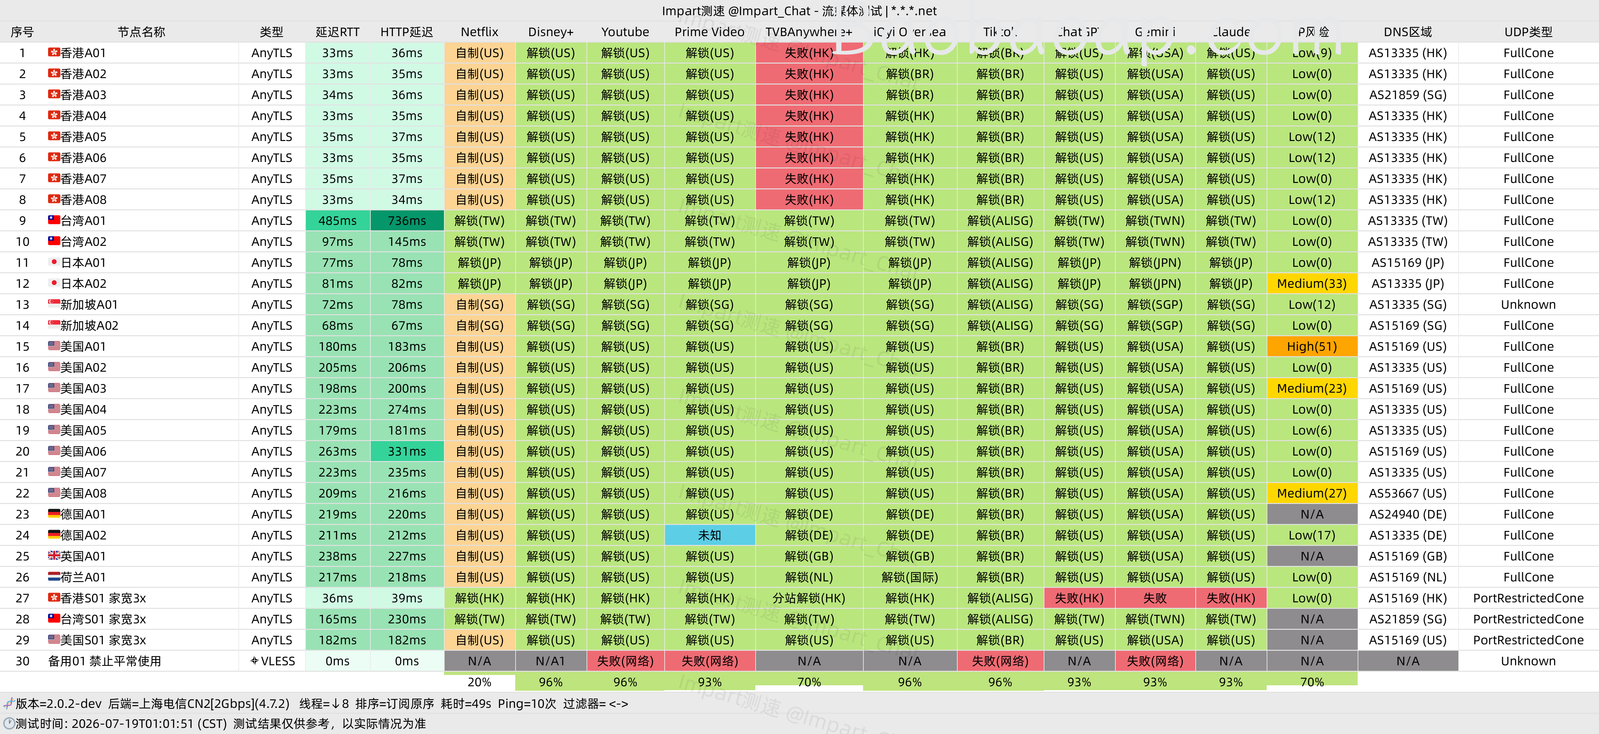Click the UK flag beside 英国A01
The image size is (1599, 734).
[54, 557]
